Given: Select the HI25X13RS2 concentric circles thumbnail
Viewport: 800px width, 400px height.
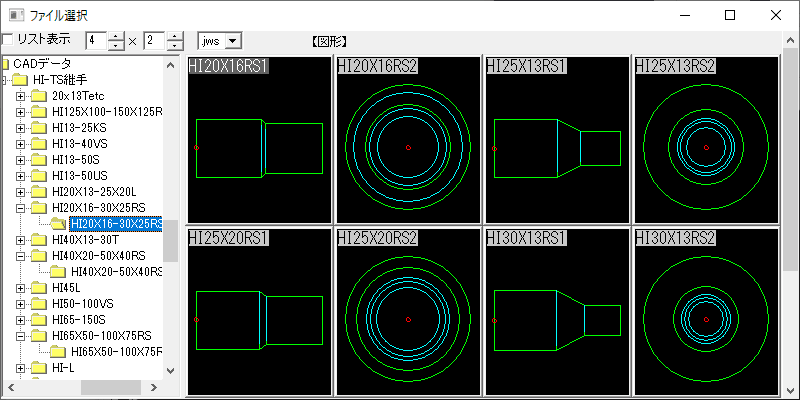Looking at the screenshot, I should (x=706, y=140).
